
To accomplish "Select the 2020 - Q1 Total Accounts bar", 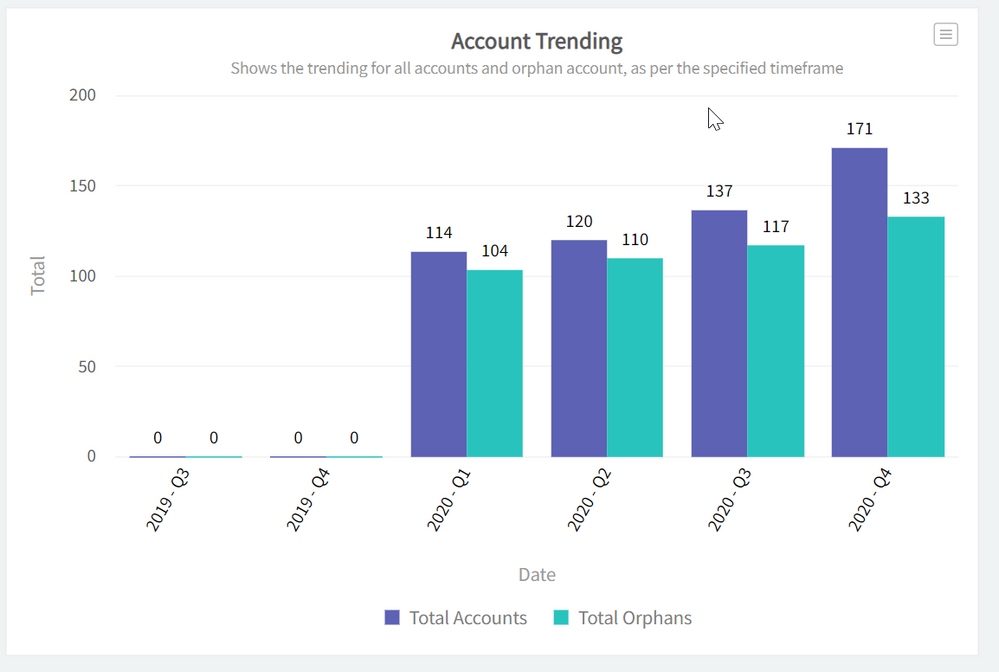I will (x=439, y=354).
